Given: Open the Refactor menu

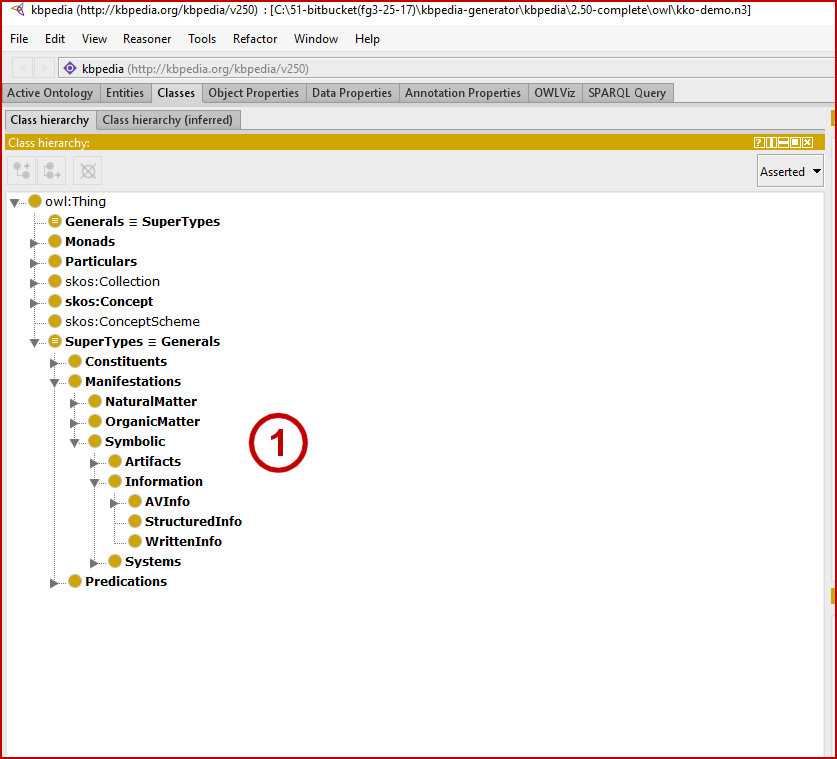Looking at the screenshot, I should pyautogui.click(x=255, y=39).
